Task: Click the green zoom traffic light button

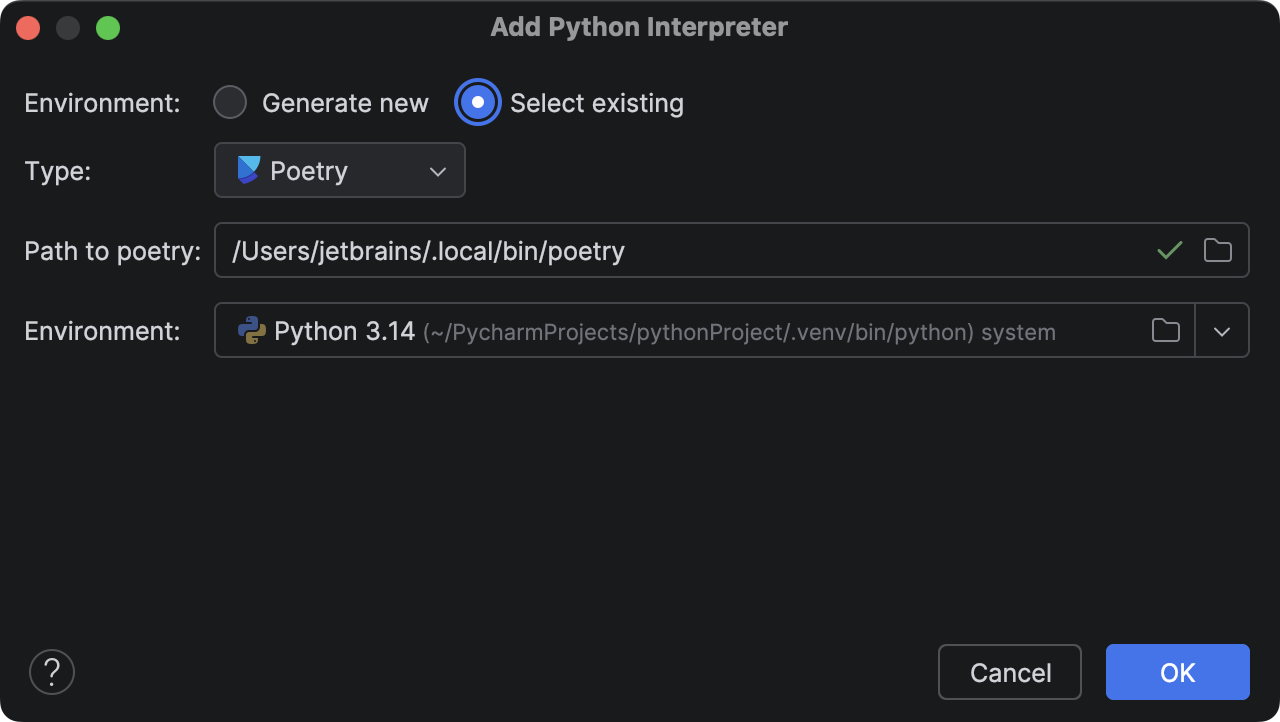Action: (x=108, y=27)
